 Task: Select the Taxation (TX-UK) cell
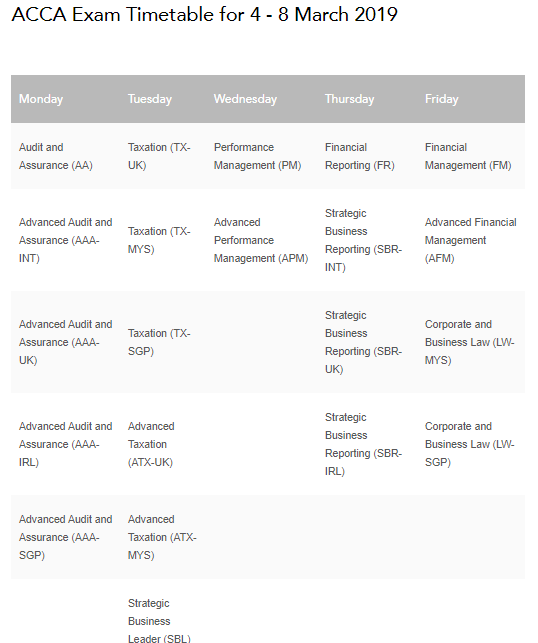(x=159, y=156)
